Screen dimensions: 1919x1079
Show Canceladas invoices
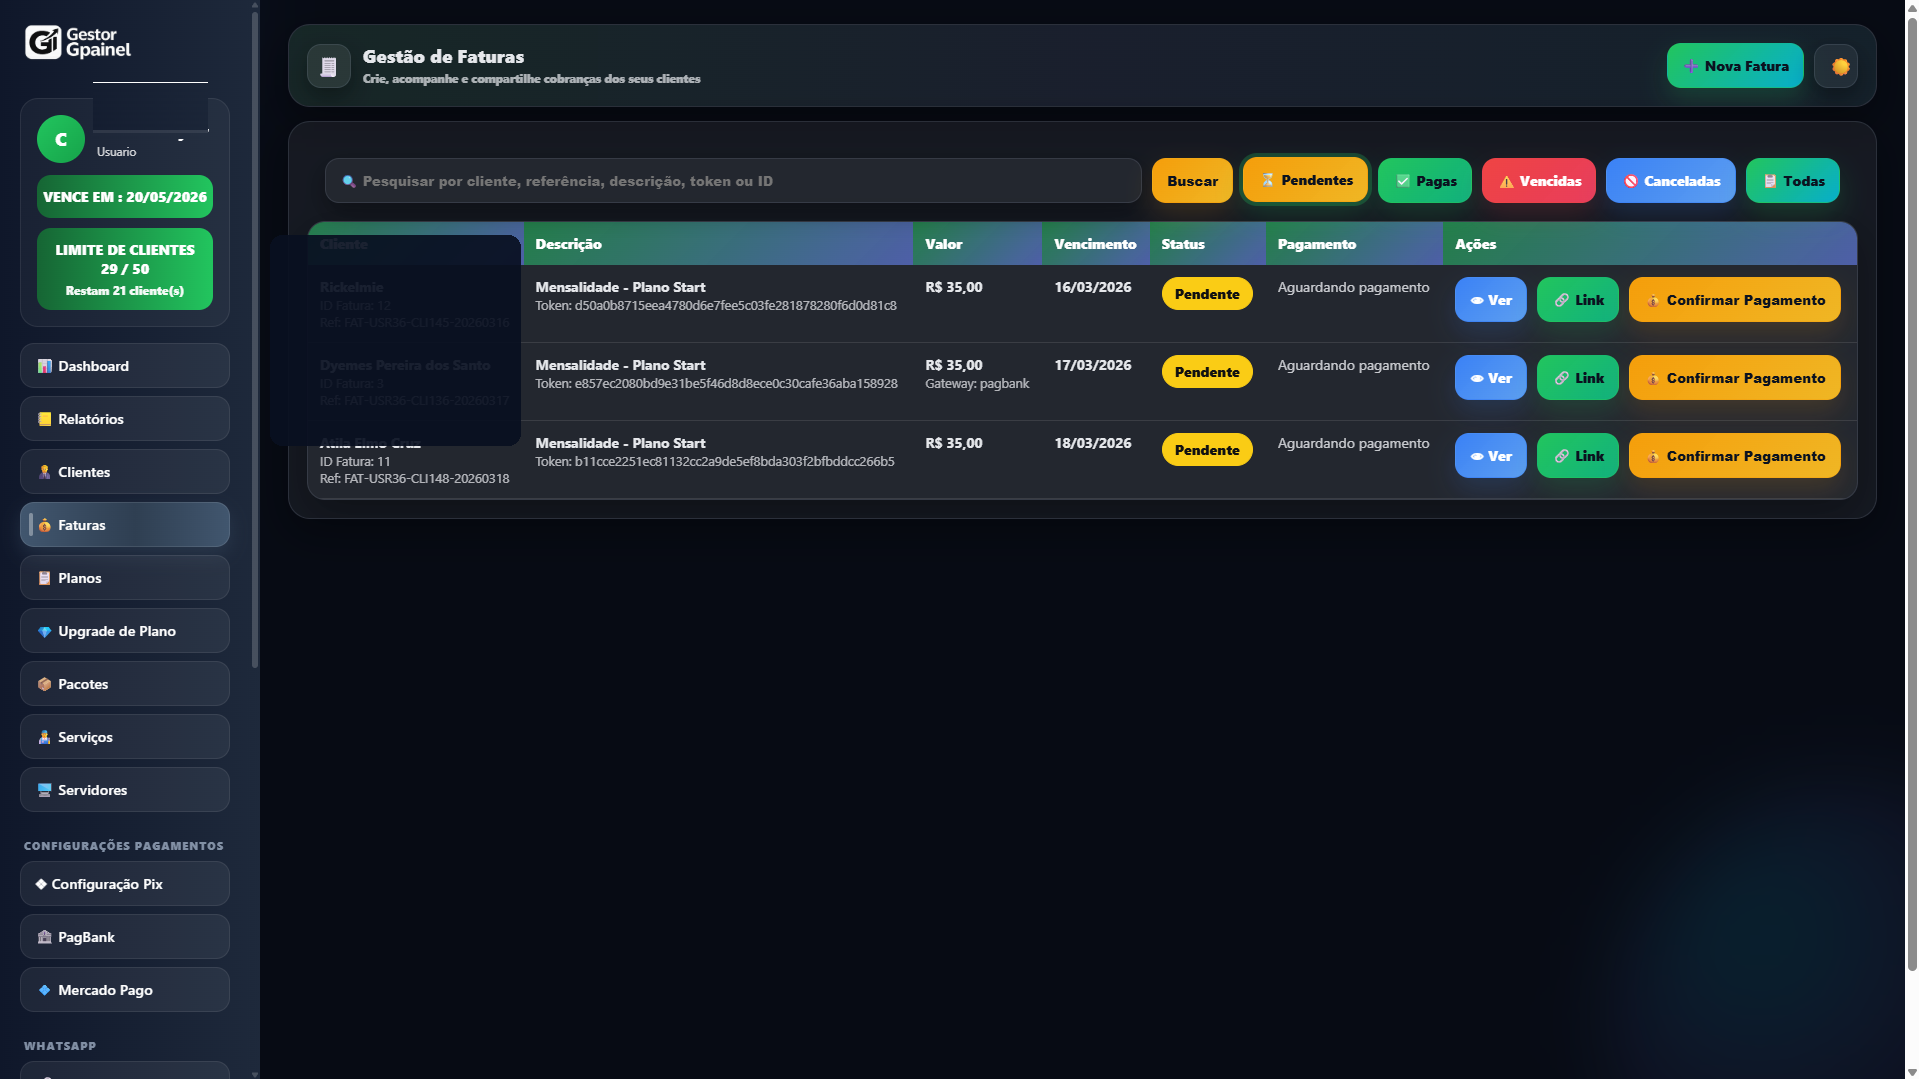tap(1670, 181)
